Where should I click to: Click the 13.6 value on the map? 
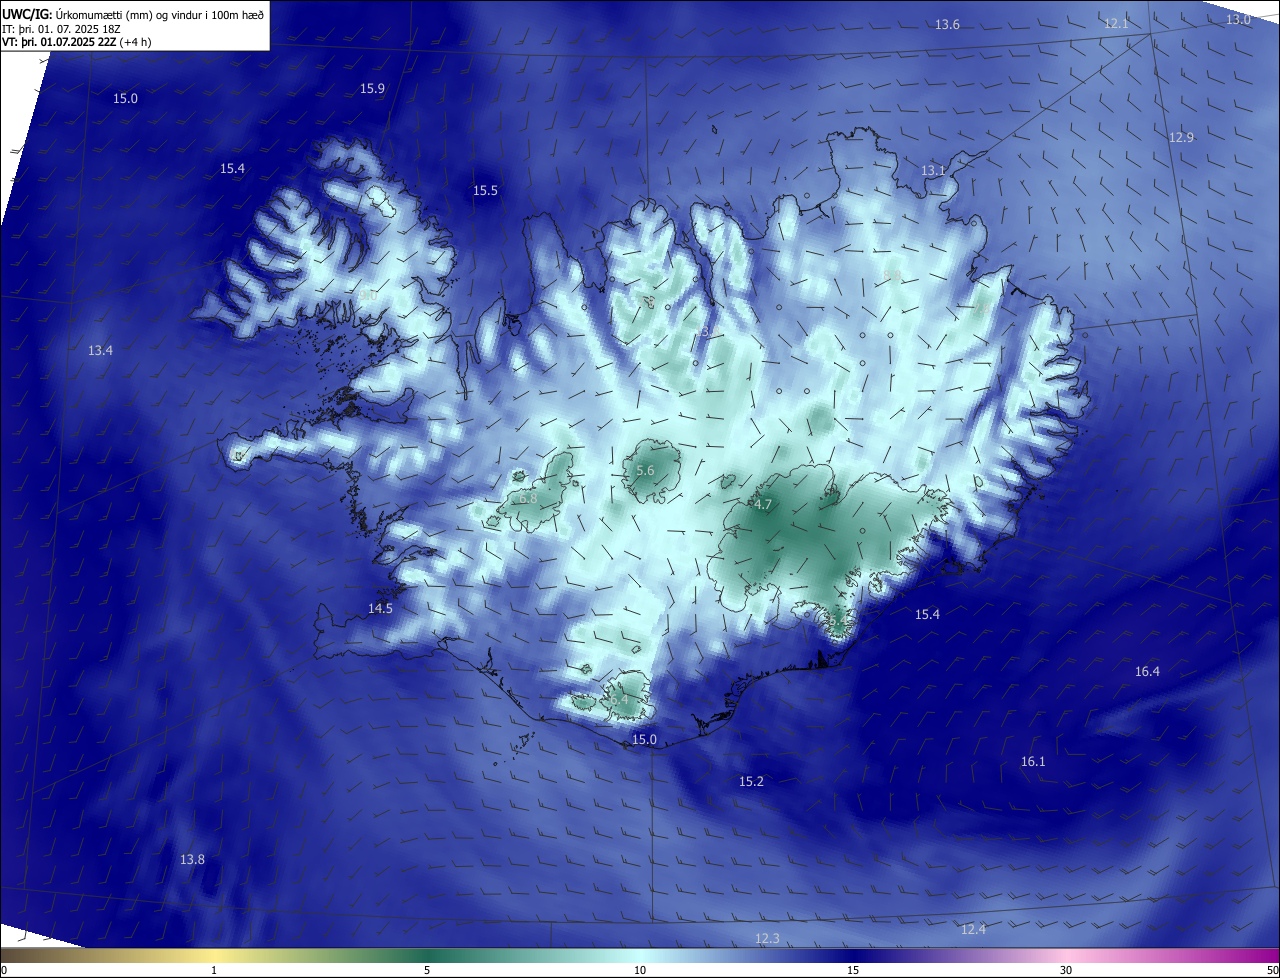947,25
